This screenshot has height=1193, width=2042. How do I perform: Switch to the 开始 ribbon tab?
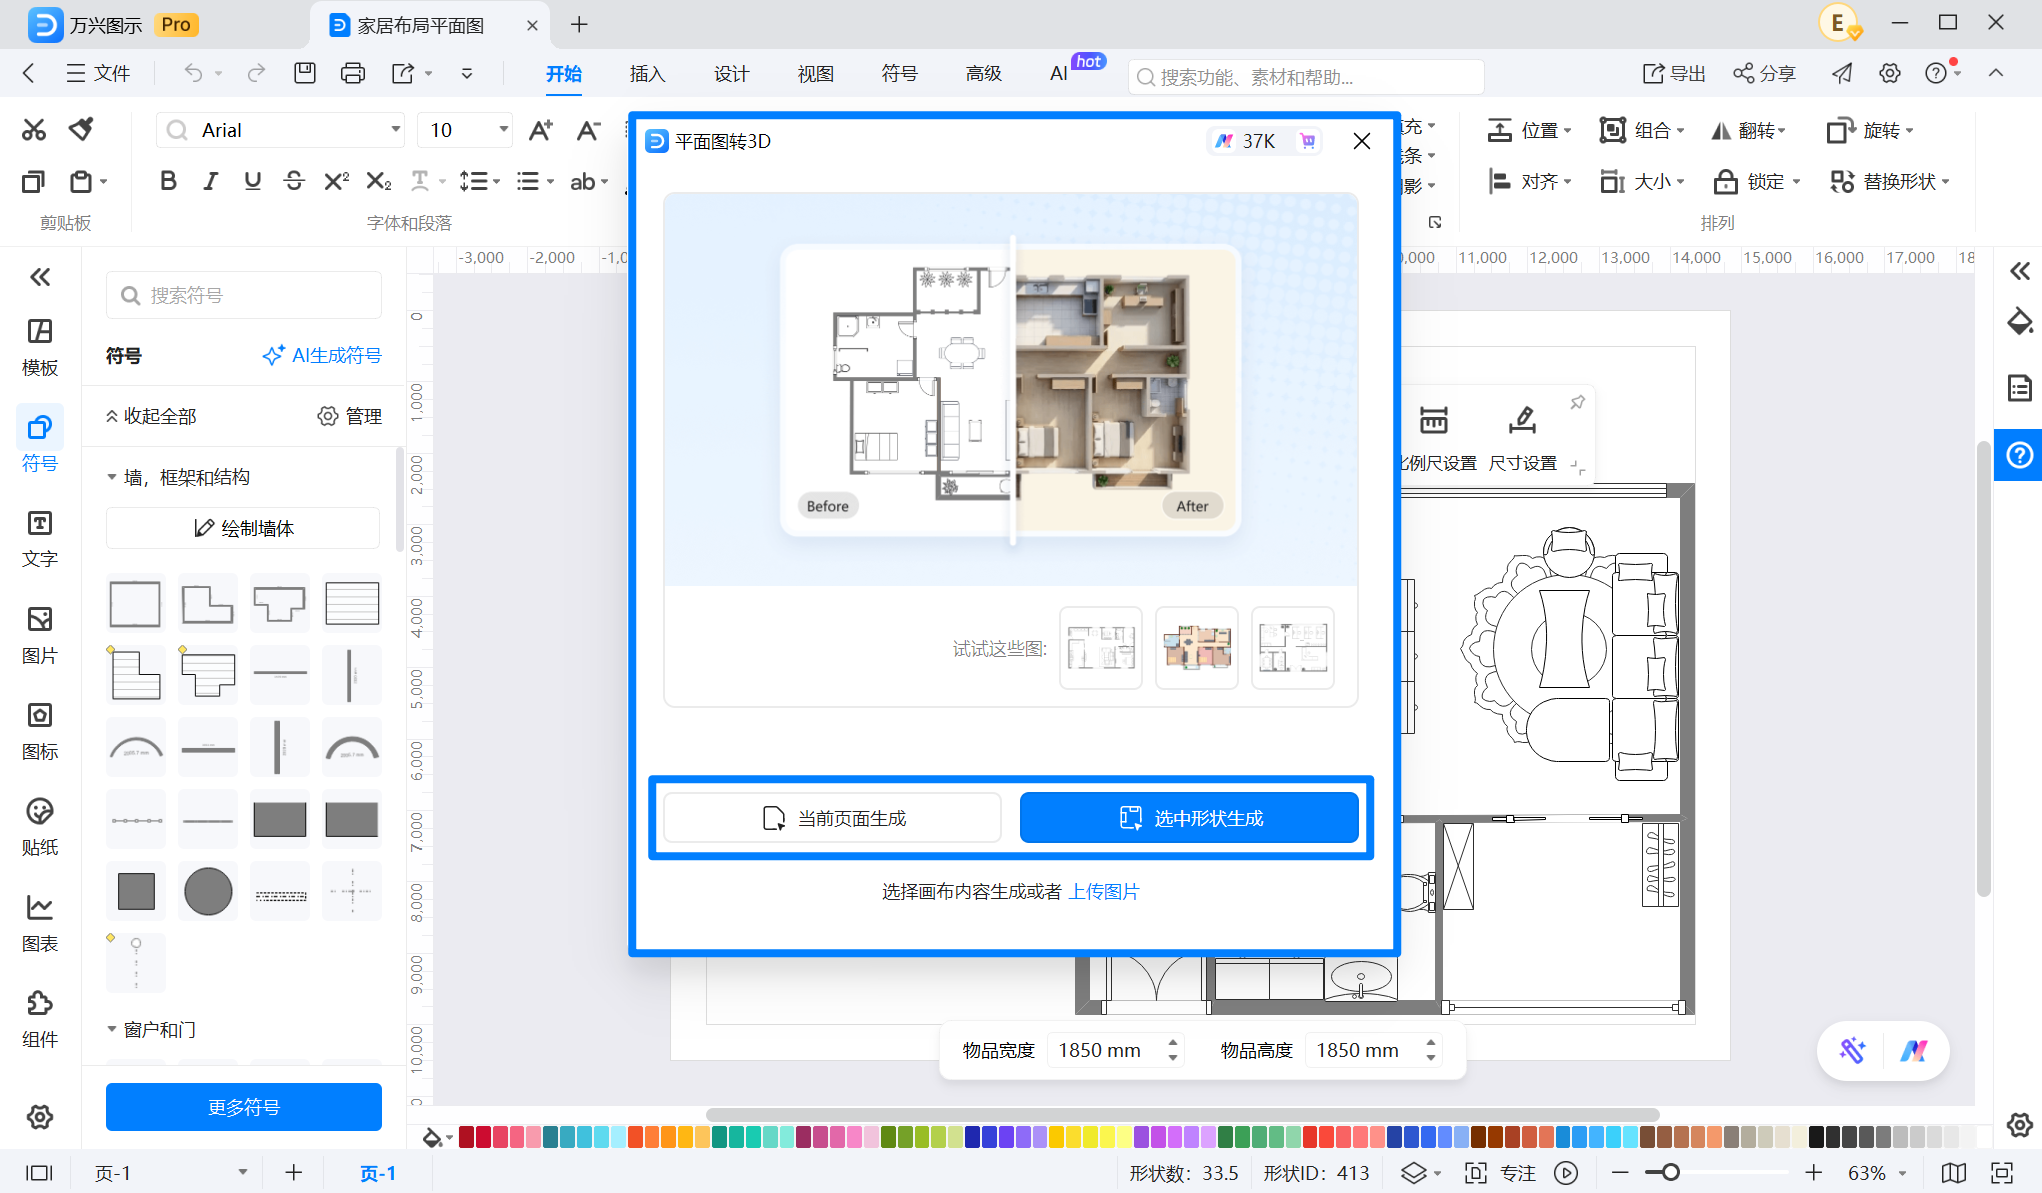[564, 73]
